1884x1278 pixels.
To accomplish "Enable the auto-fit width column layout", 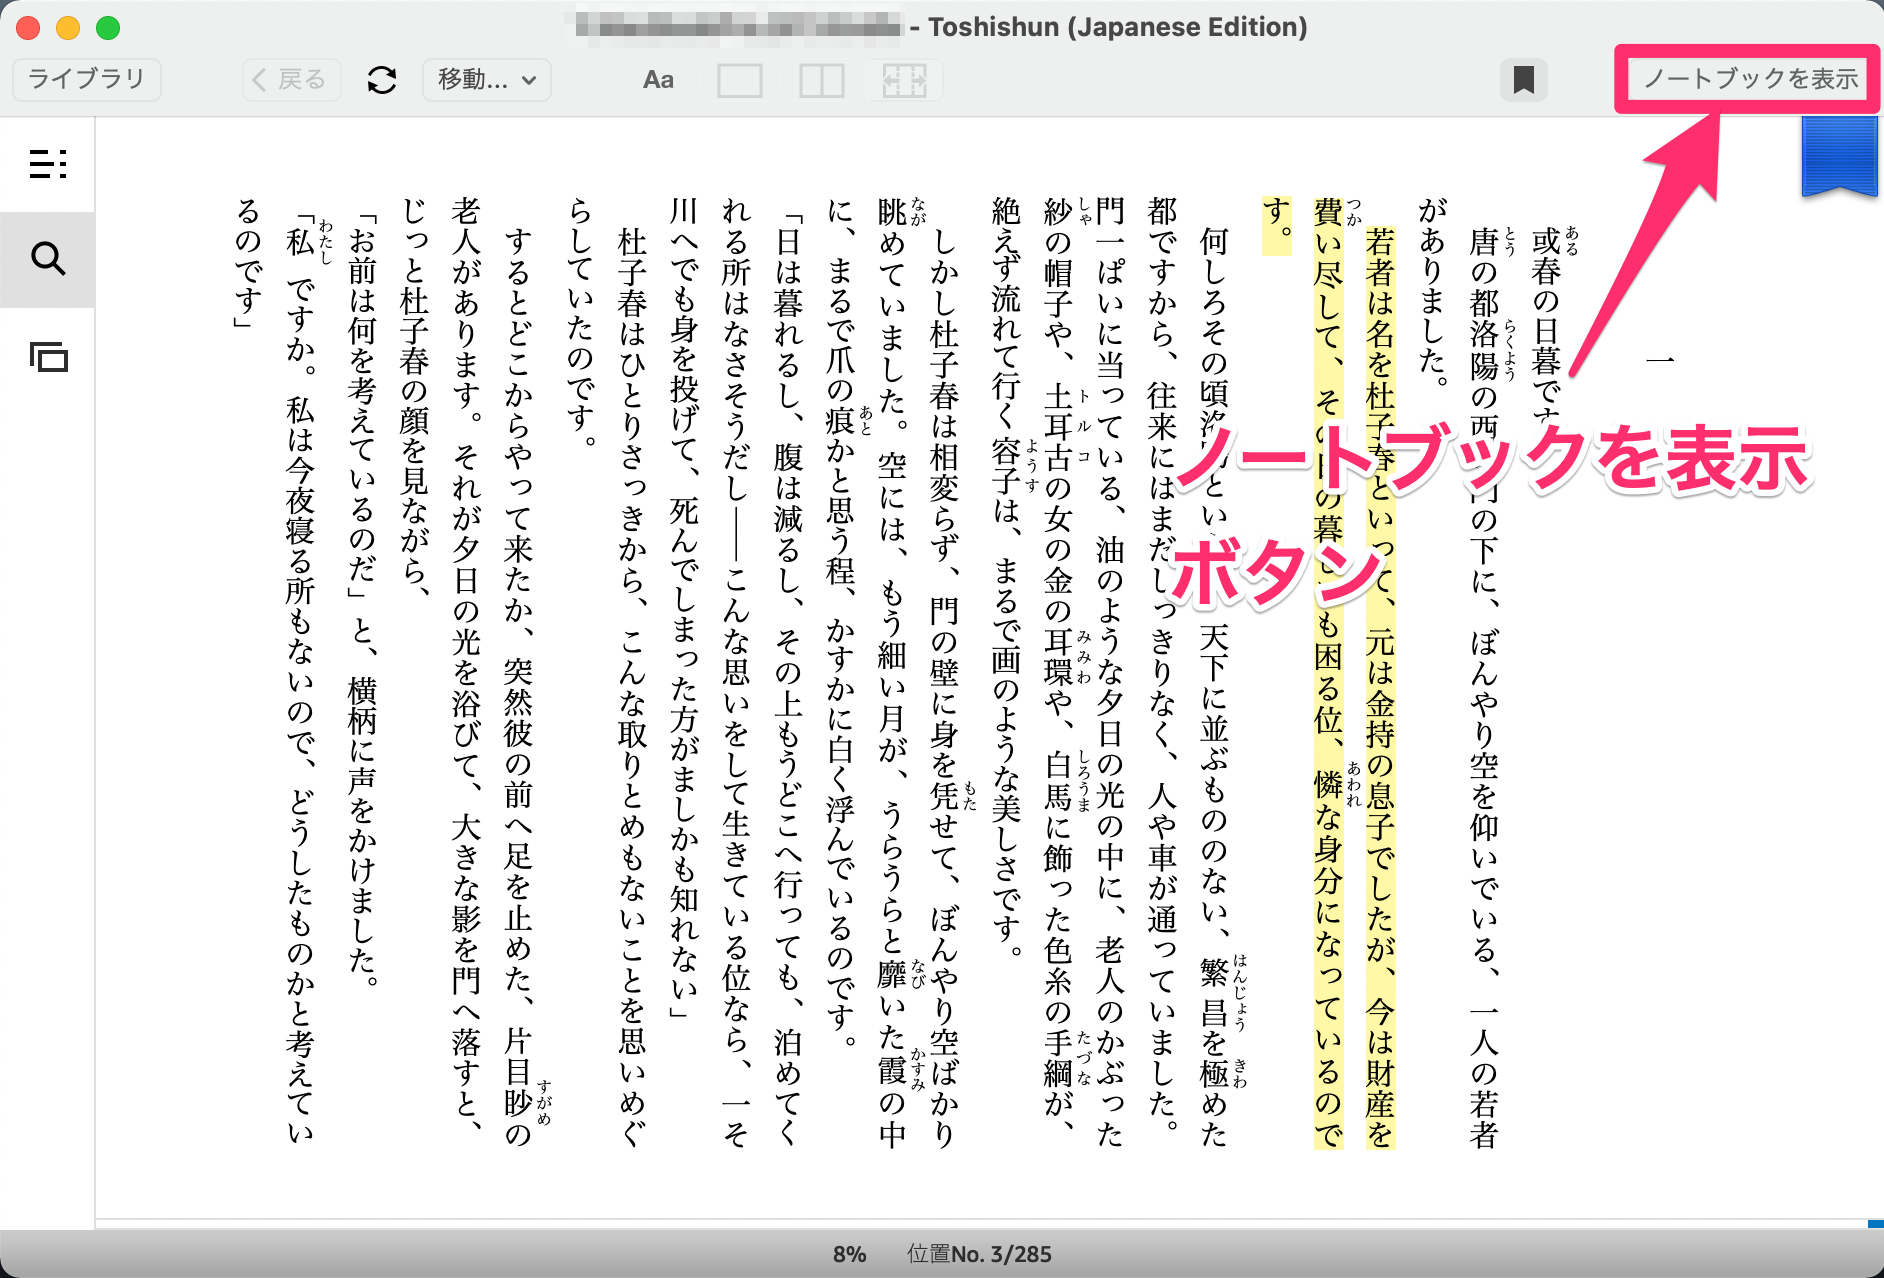I will pyautogui.click(x=904, y=80).
